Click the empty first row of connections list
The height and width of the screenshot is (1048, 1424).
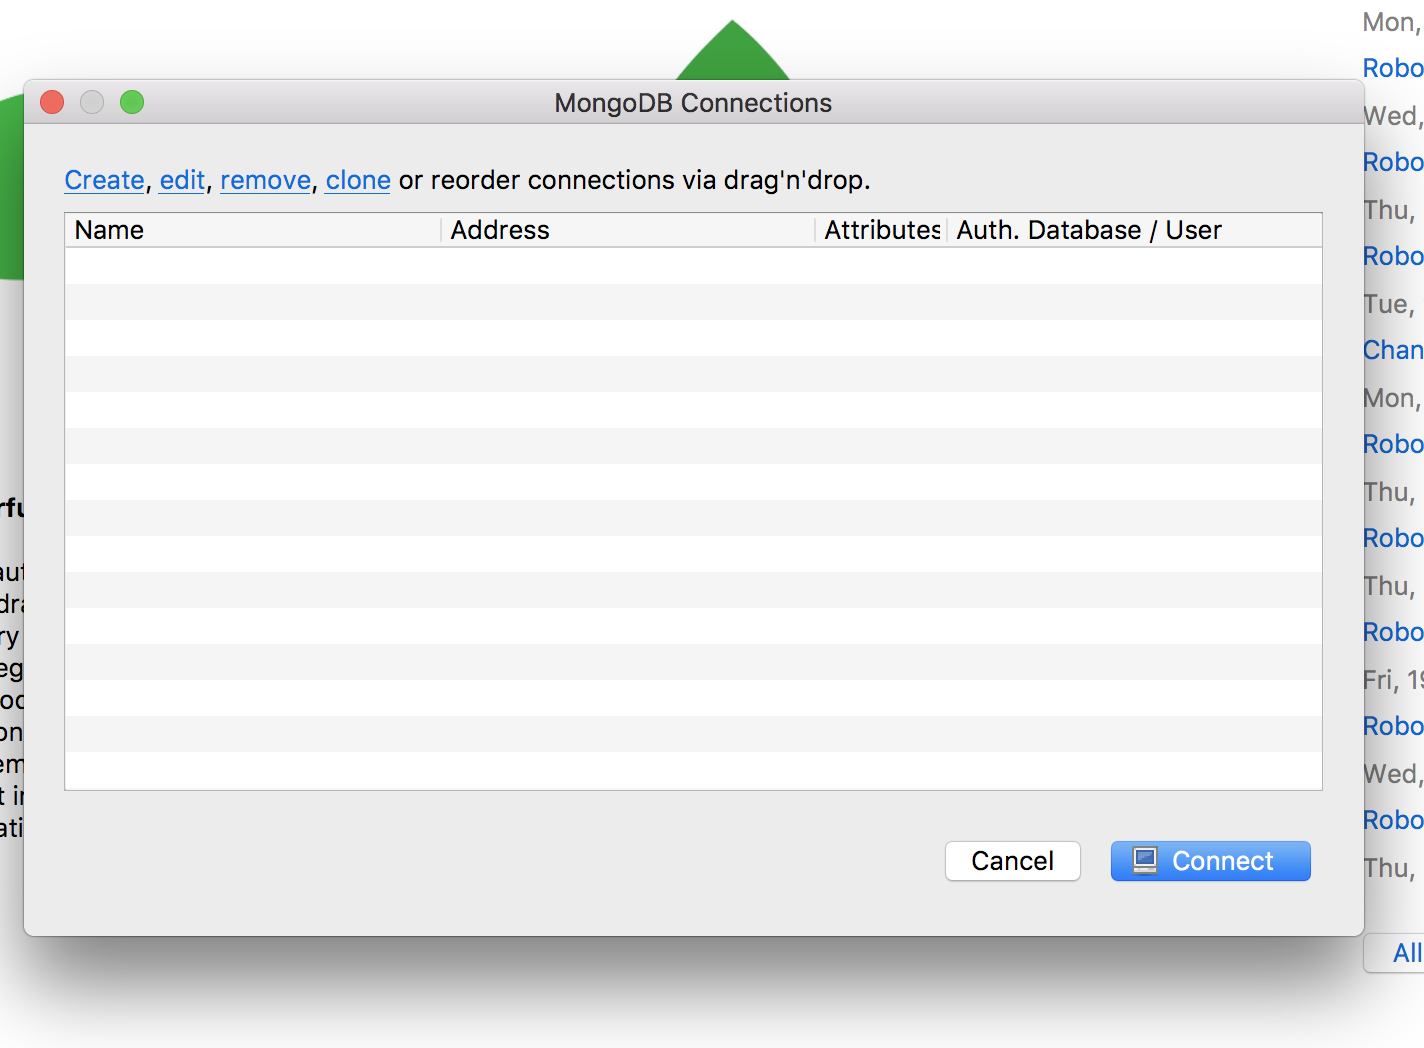(x=692, y=266)
